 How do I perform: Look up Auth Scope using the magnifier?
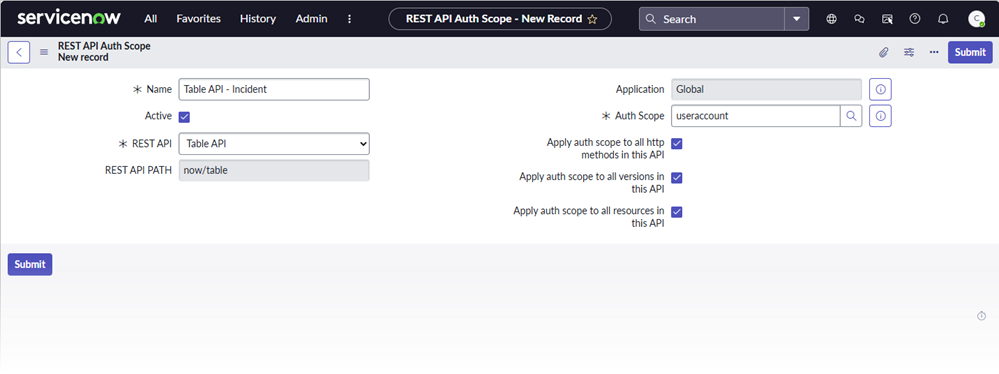pos(851,116)
